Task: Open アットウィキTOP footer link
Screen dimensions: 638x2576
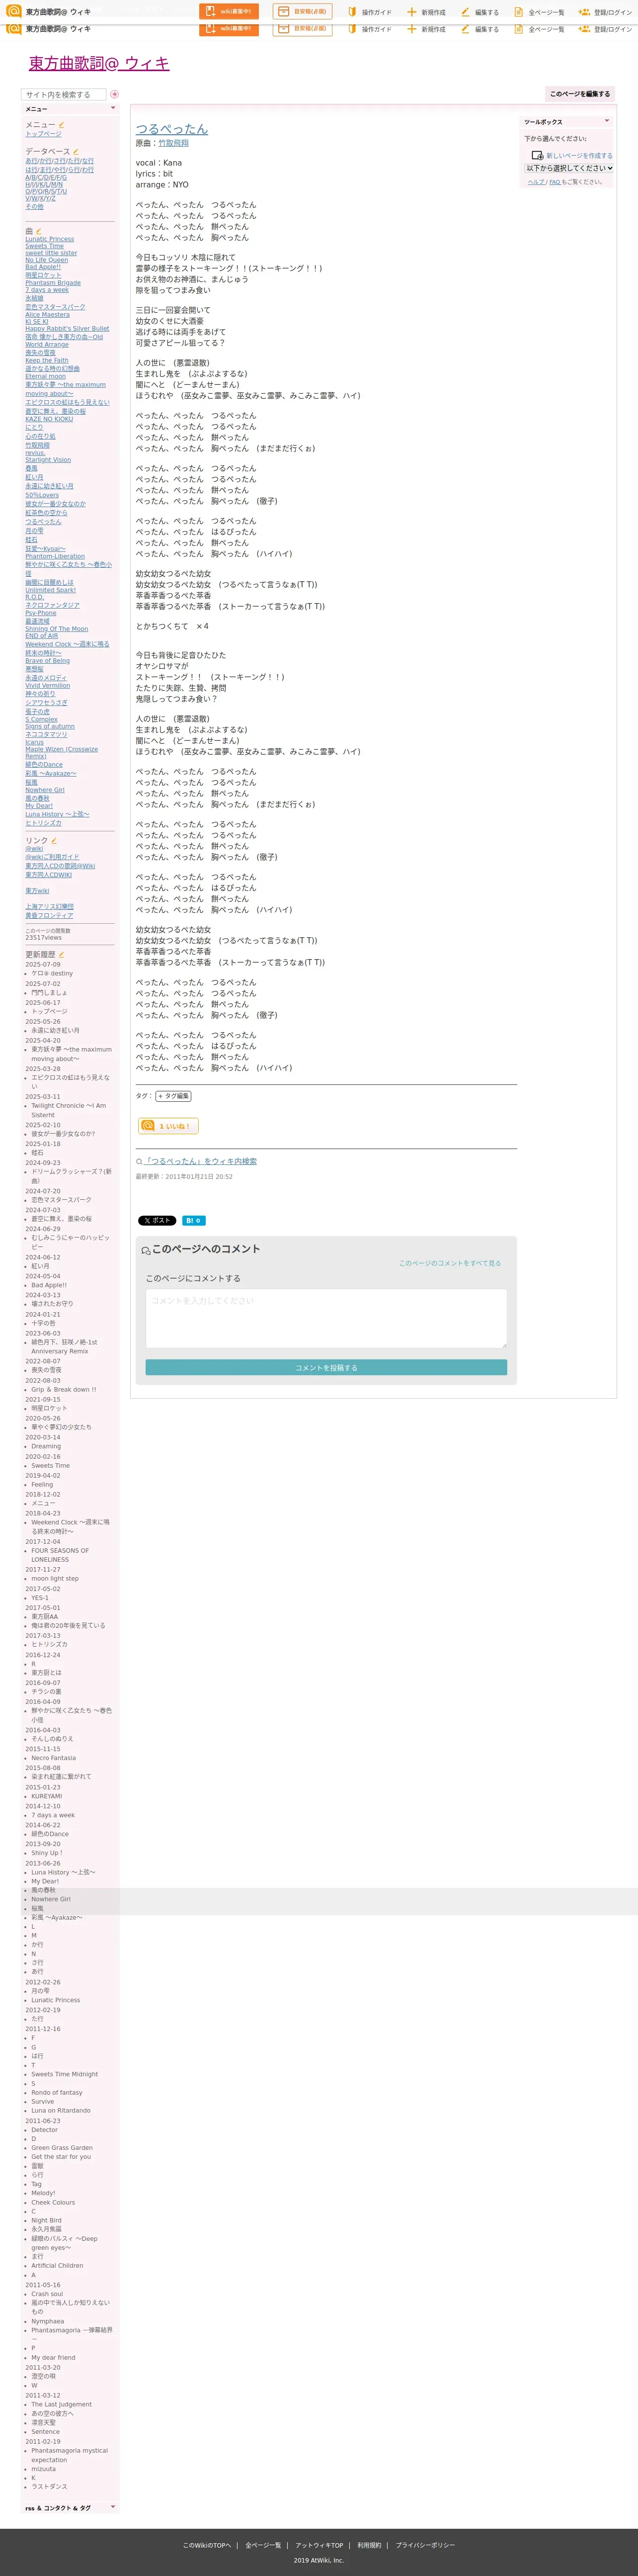Action: point(319,2545)
